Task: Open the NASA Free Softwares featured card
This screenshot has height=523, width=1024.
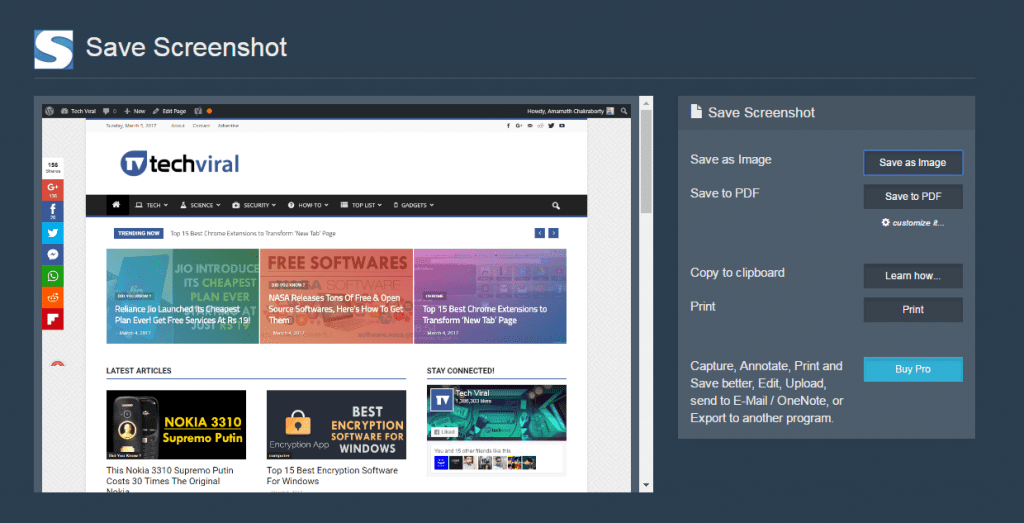Action: click(336, 296)
